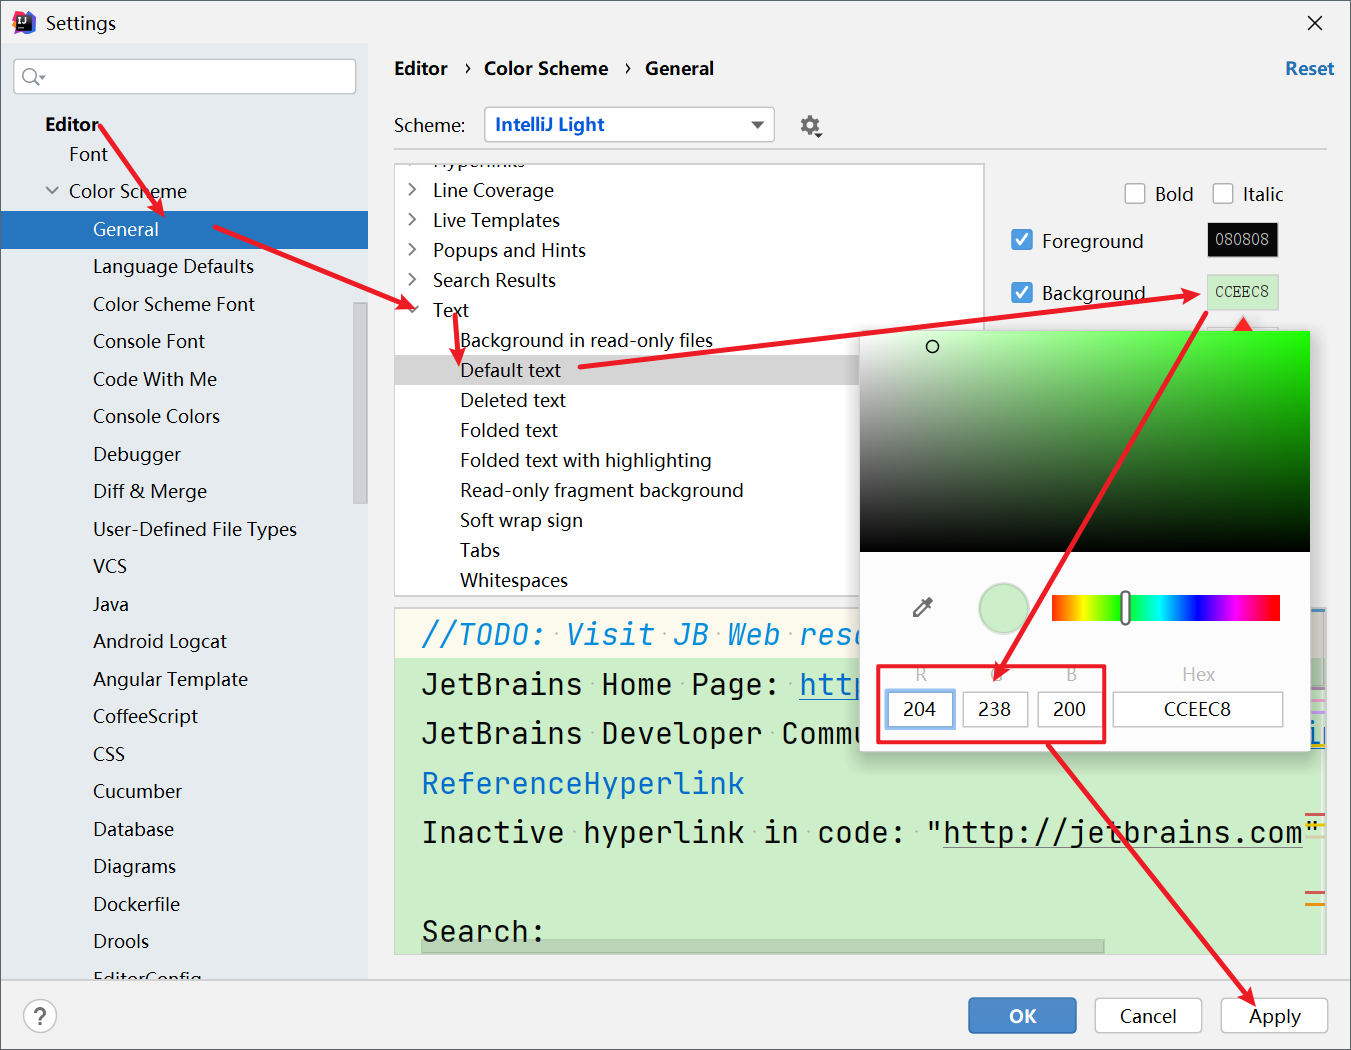Click the saturation-brightness color field
Screen dimensions: 1351x1050
pyautogui.click(x=1085, y=441)
